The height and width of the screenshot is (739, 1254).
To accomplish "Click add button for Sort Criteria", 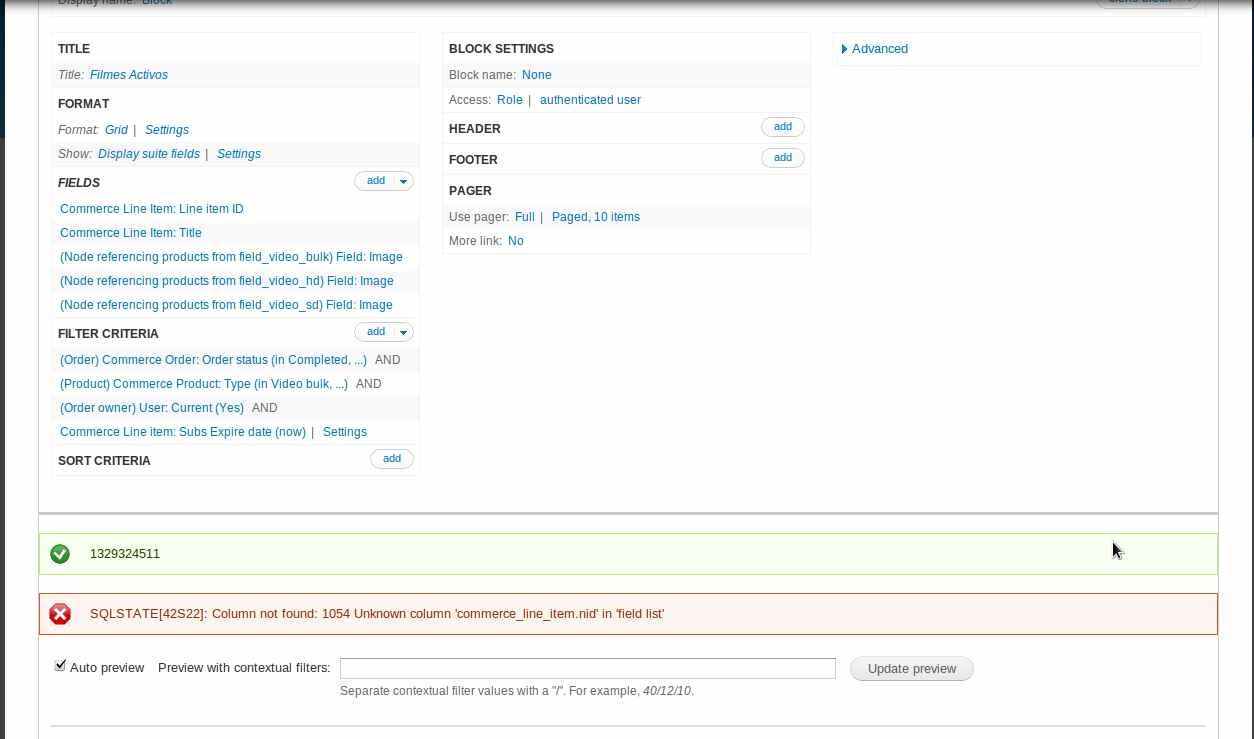I will click(x=392, y=459).
